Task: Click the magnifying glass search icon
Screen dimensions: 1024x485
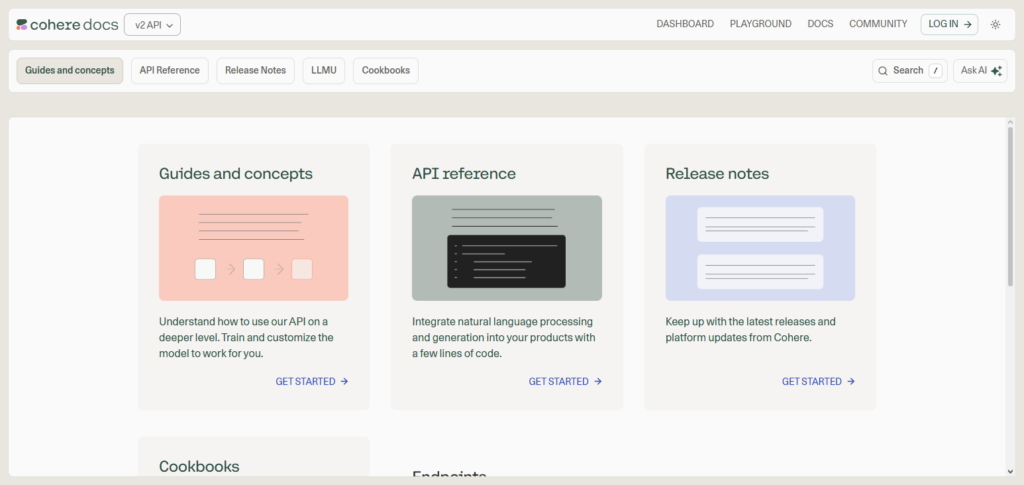Action: click(883, 70)
